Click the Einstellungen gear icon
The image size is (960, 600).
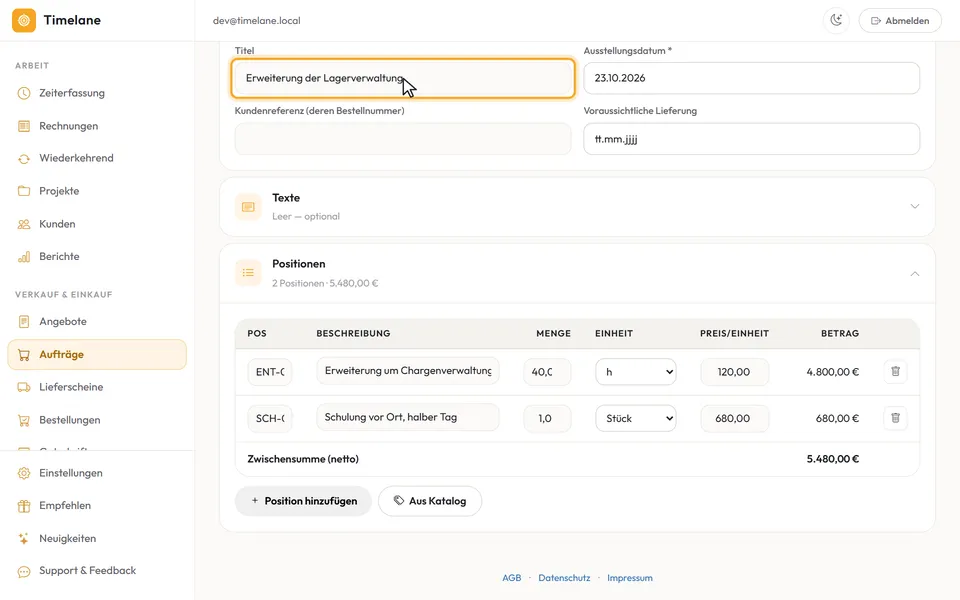click(24, 473)
